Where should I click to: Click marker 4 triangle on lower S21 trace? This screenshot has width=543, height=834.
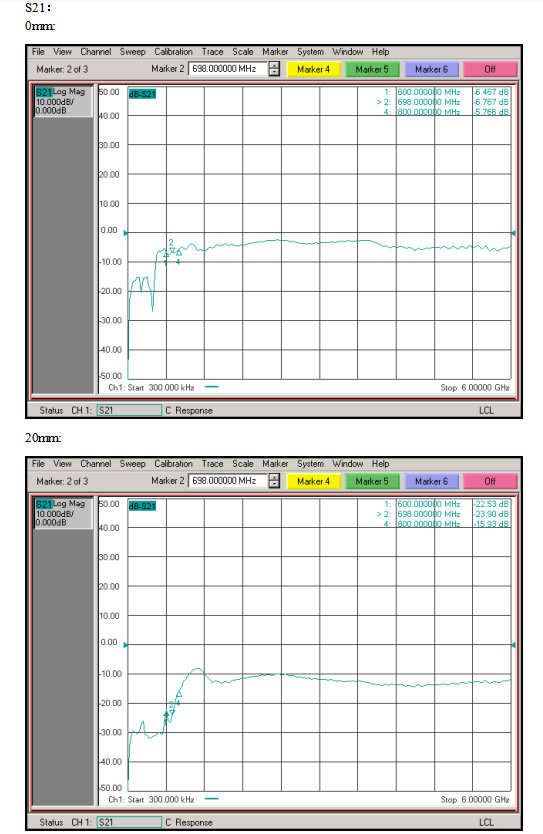179,694
